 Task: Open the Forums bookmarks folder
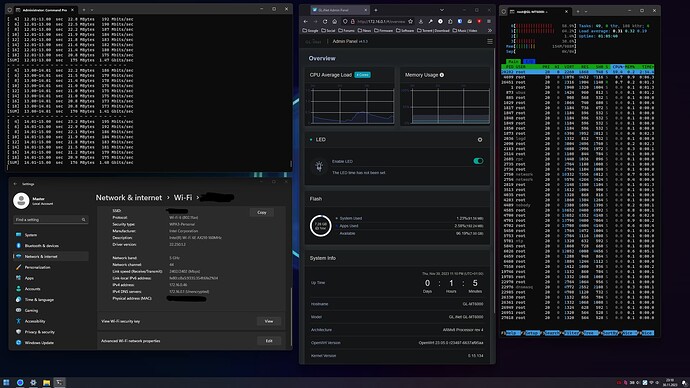346,30
